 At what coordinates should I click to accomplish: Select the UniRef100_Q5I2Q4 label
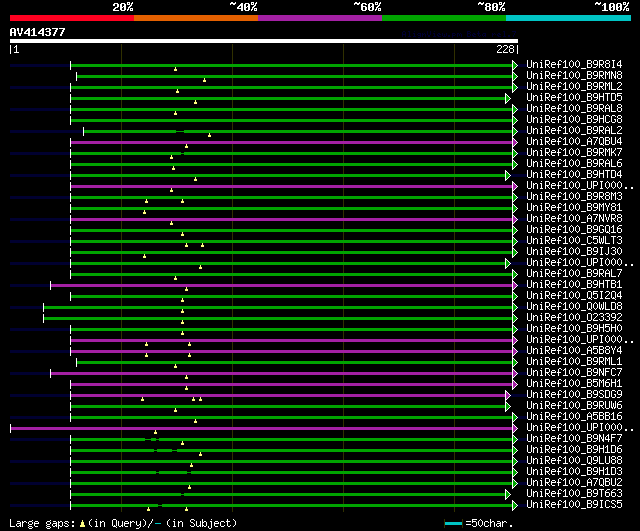tap(574, 296)
